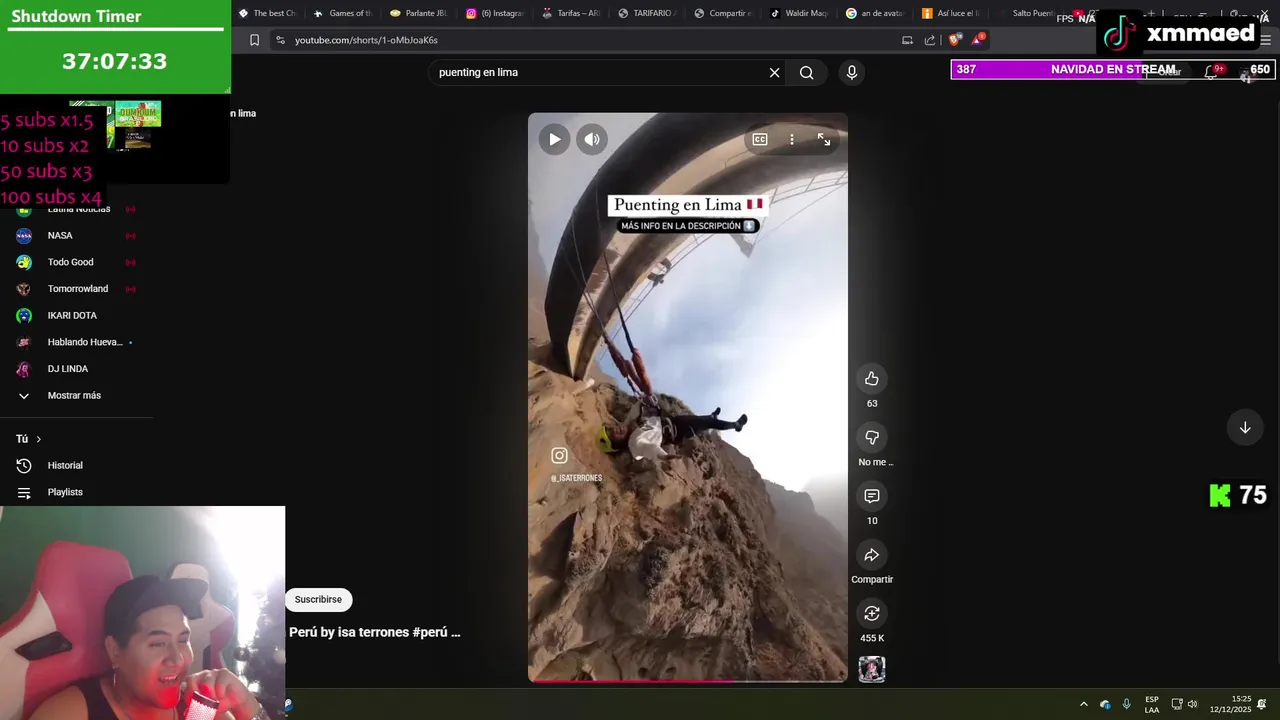Open the Brave Rewards icon
The width and height of the screenshot is (1280, 720).
(978, 40)
